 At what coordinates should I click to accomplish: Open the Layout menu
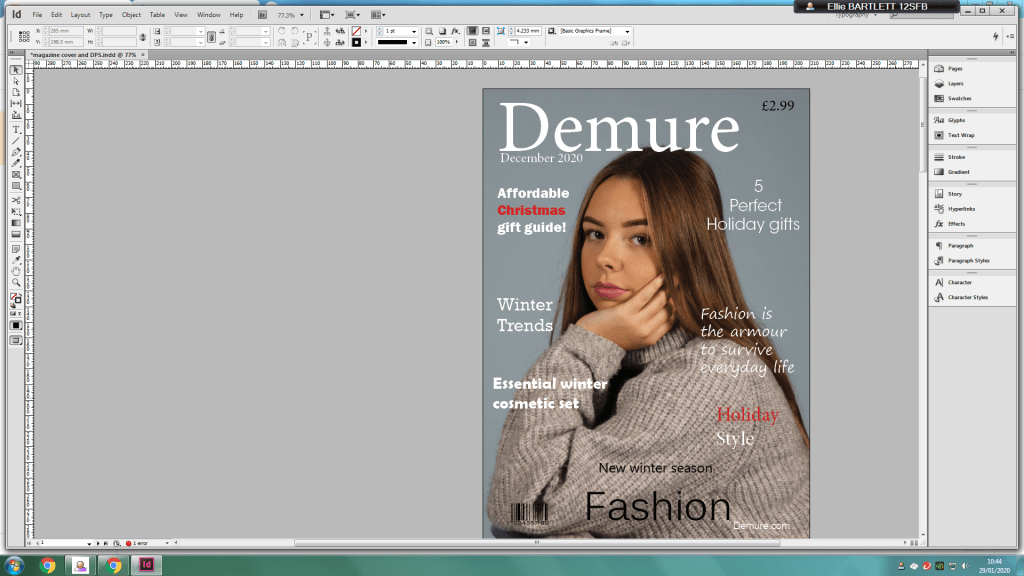[80, 16]
